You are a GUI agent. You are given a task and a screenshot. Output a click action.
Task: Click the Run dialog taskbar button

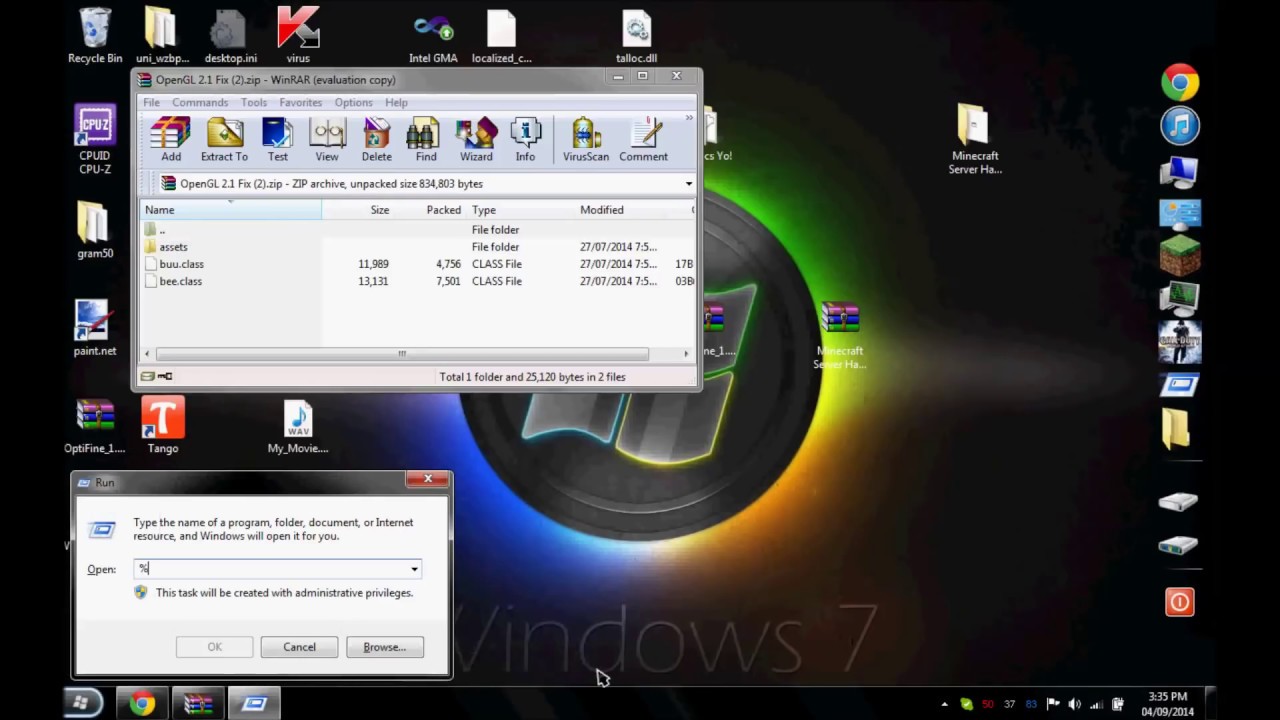(254, 704)
